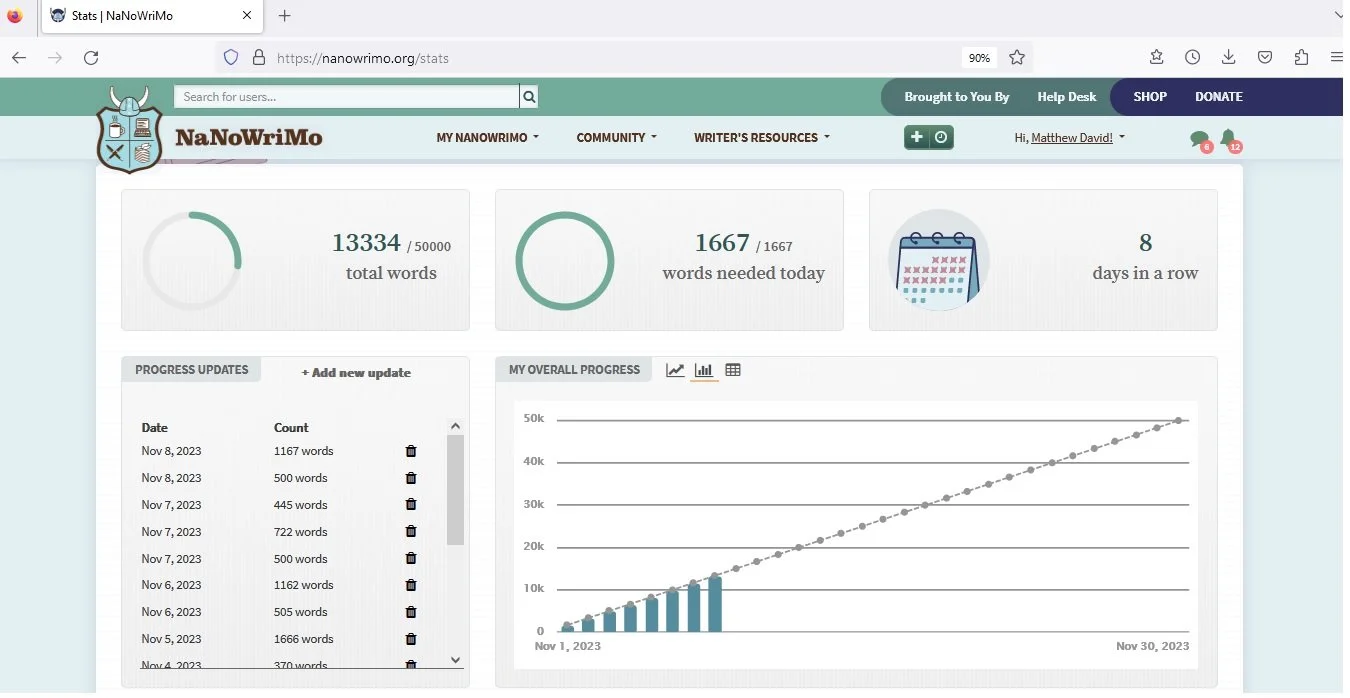Delete the 722 words update
This screenshot has height=698, width=1350.
[x=411, y=532]
